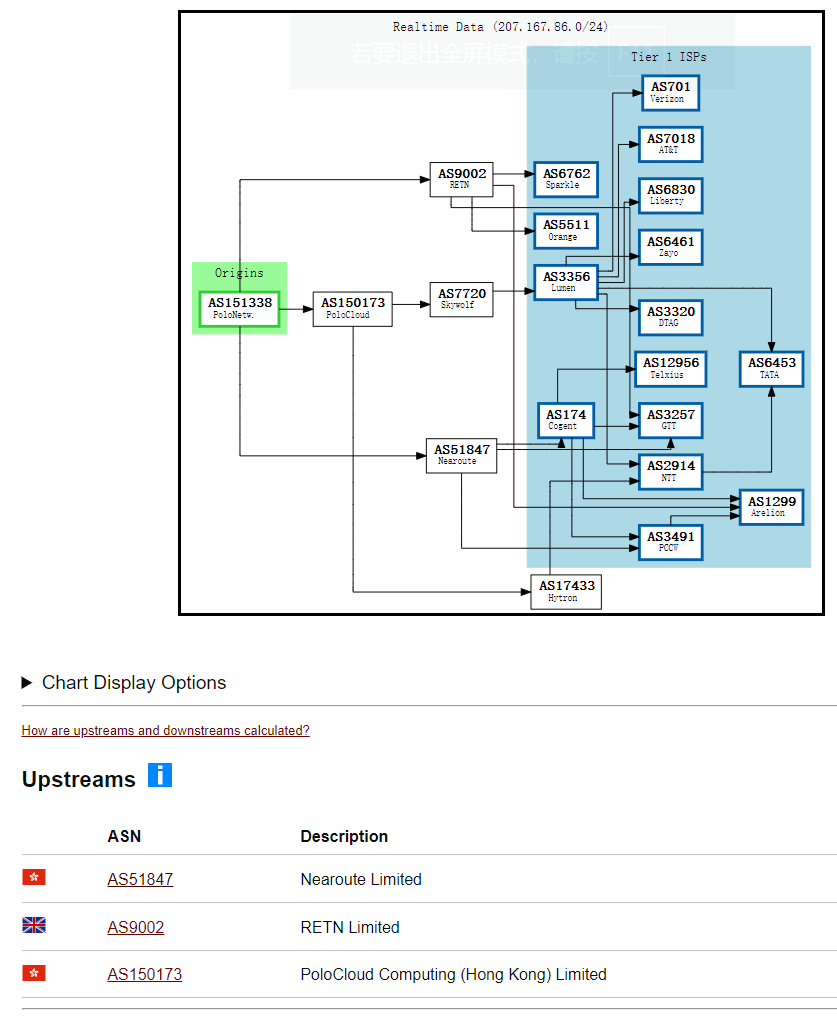This screenshot has width=837, height=1026.
Task: Open 'How are upstreams and downstreams calculated?' link
Action: pos(166,730)
